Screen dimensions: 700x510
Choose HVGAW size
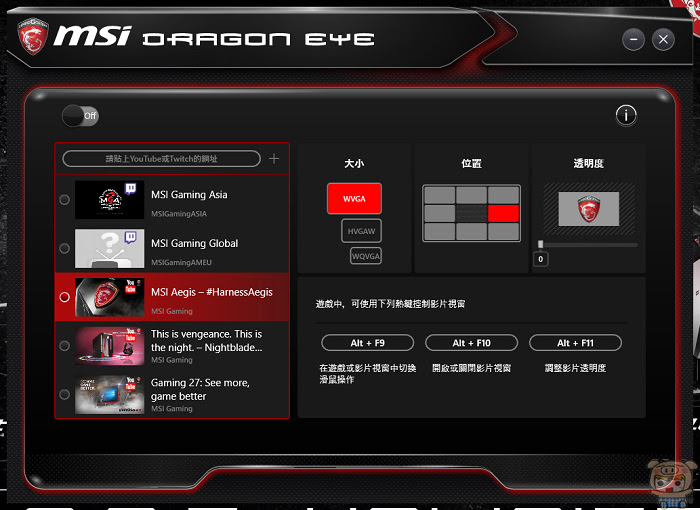tap(362, 231)
